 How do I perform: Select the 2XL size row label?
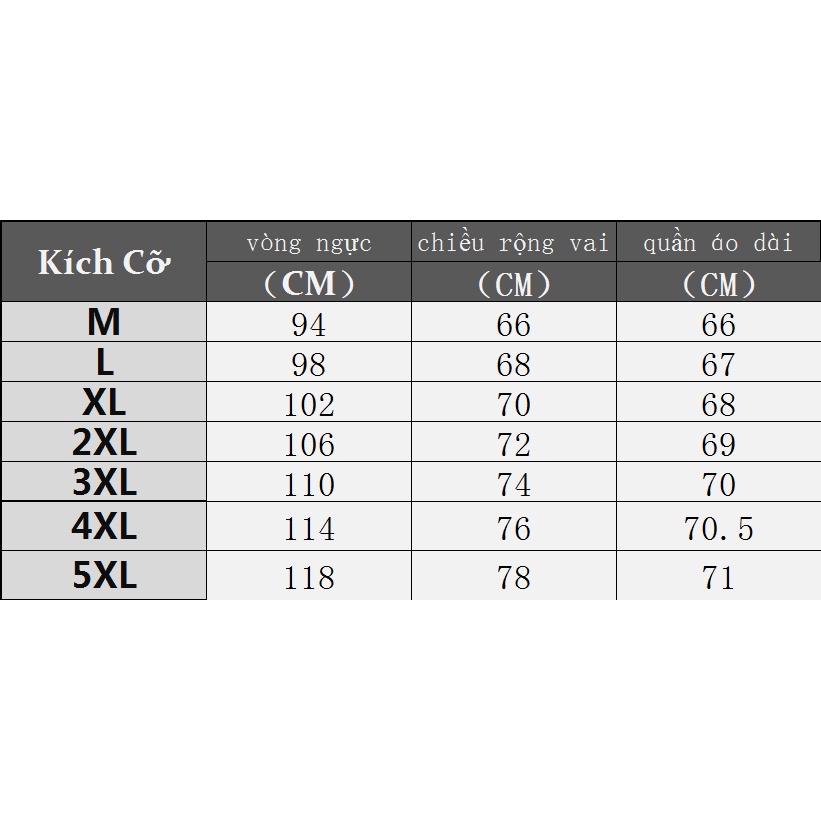coord(104,442)
